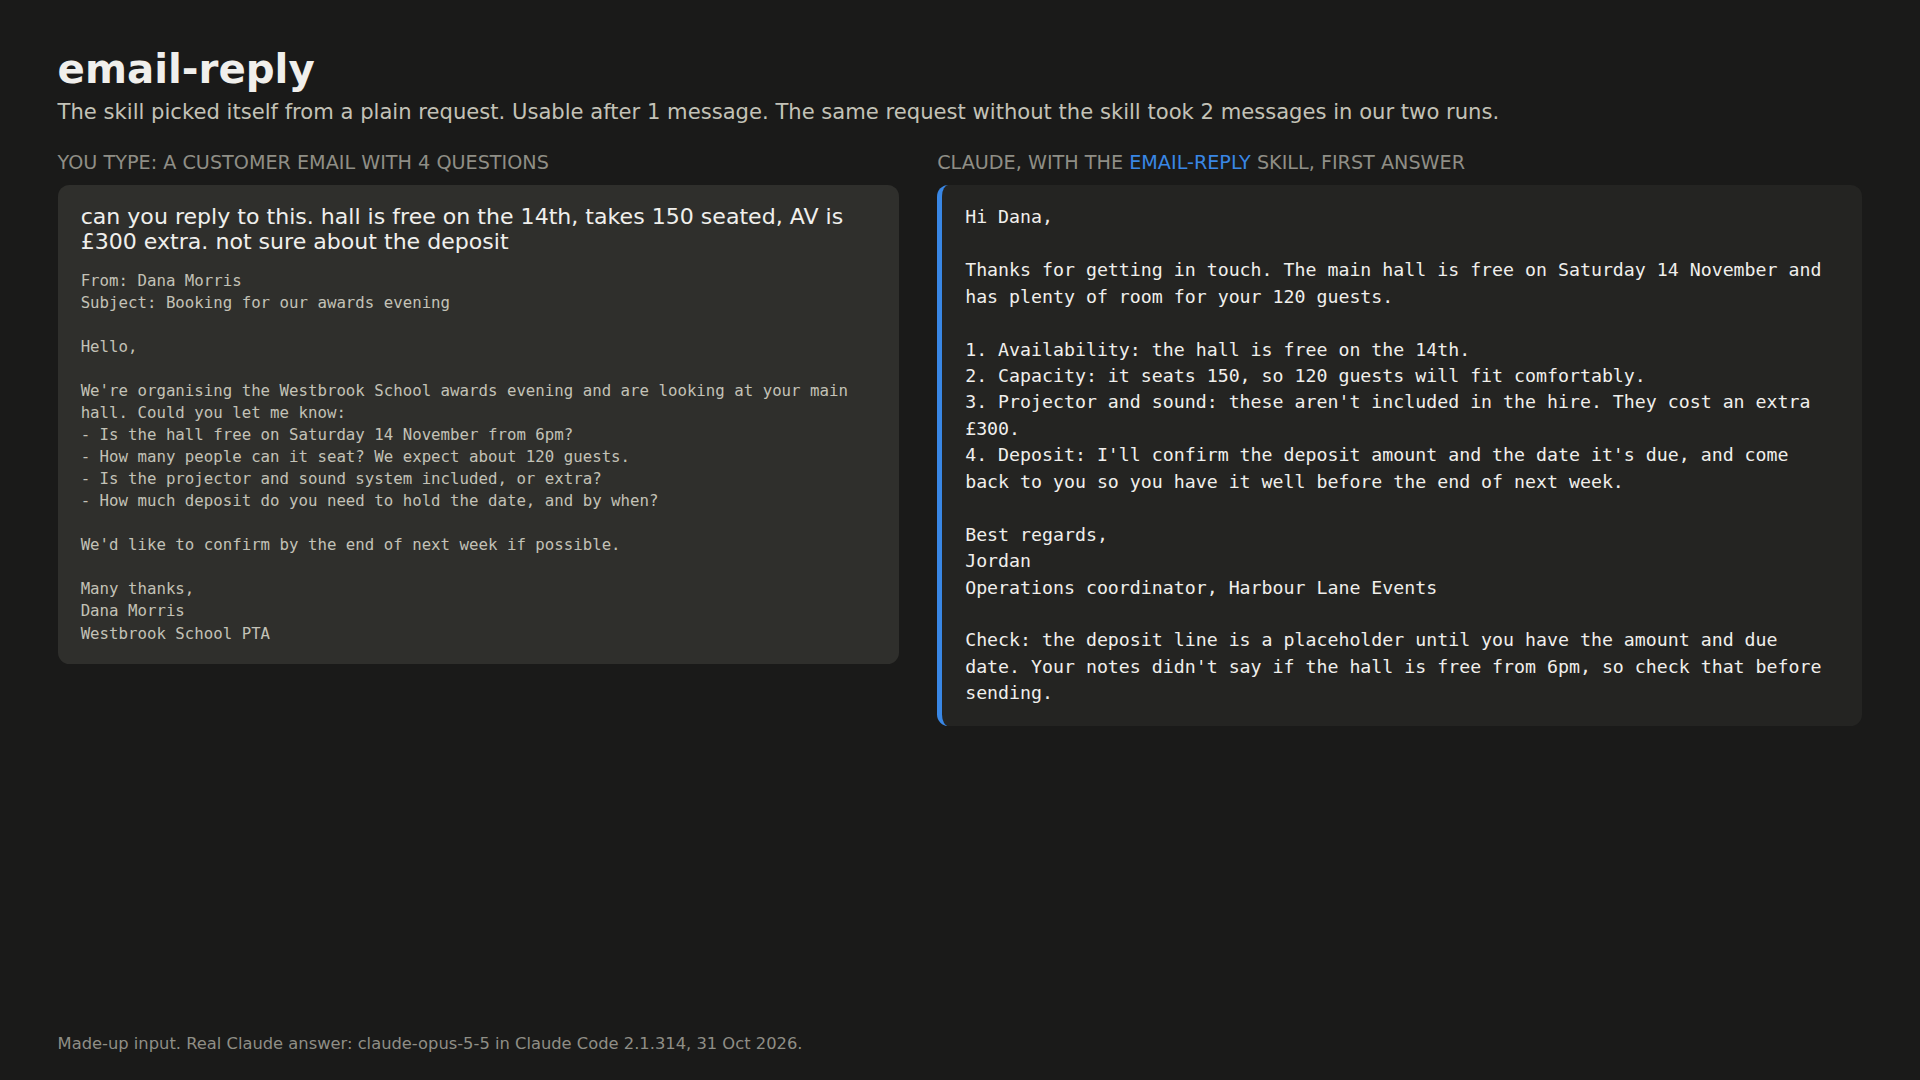Image resolution: width=1920 pixels, height=1080 pixels.
Task: Click the subtitle starting 'The skill picked itself'
Action: [777, 112]
